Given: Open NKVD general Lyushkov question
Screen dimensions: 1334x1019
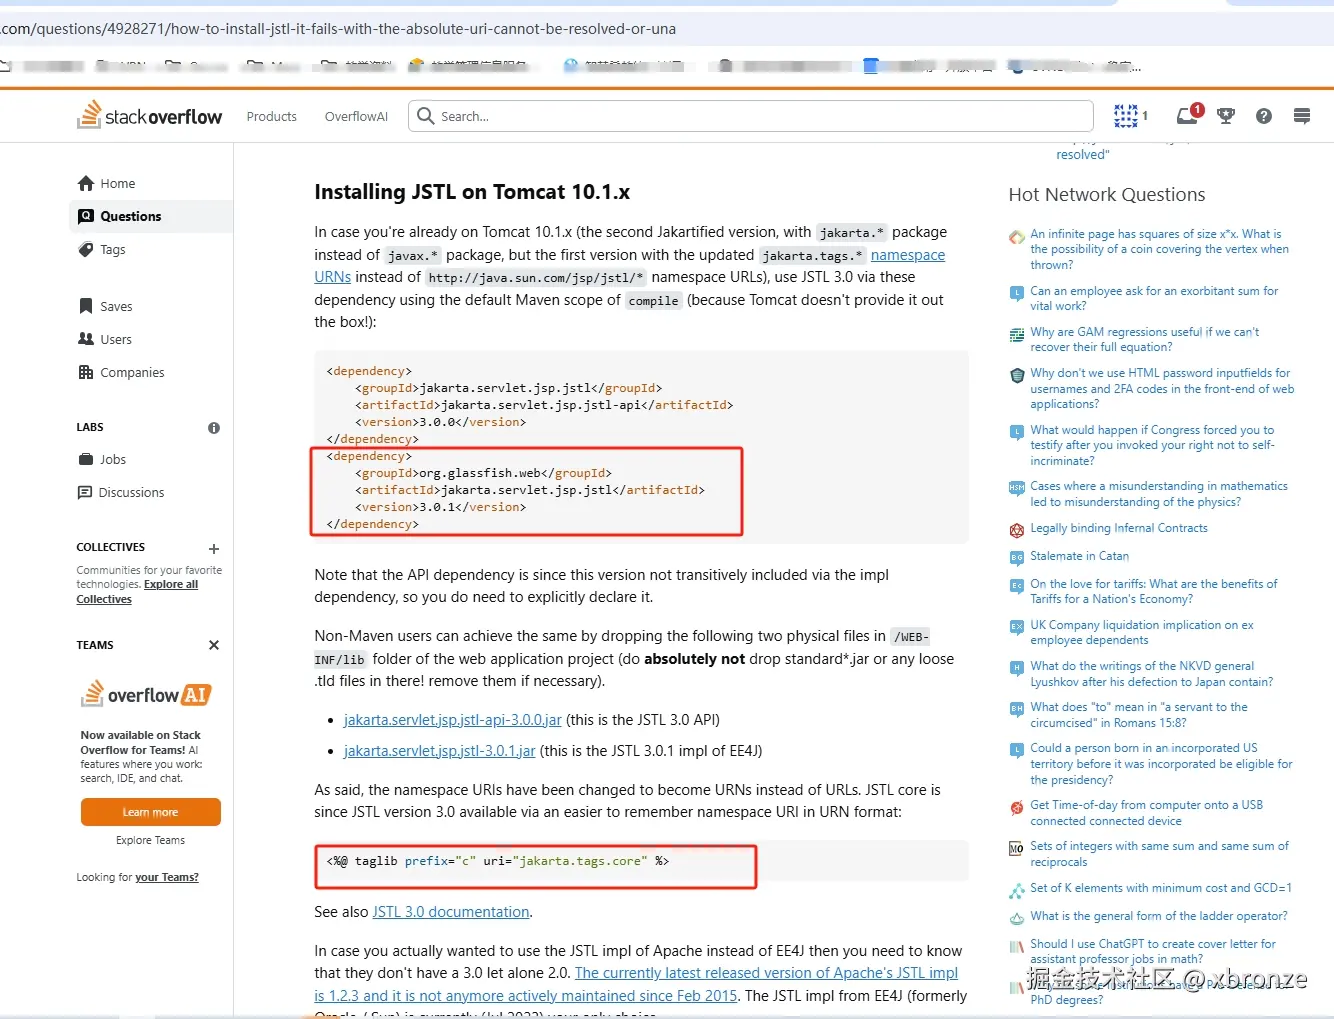Looking at the screenshot, I should pos(1152,674).
